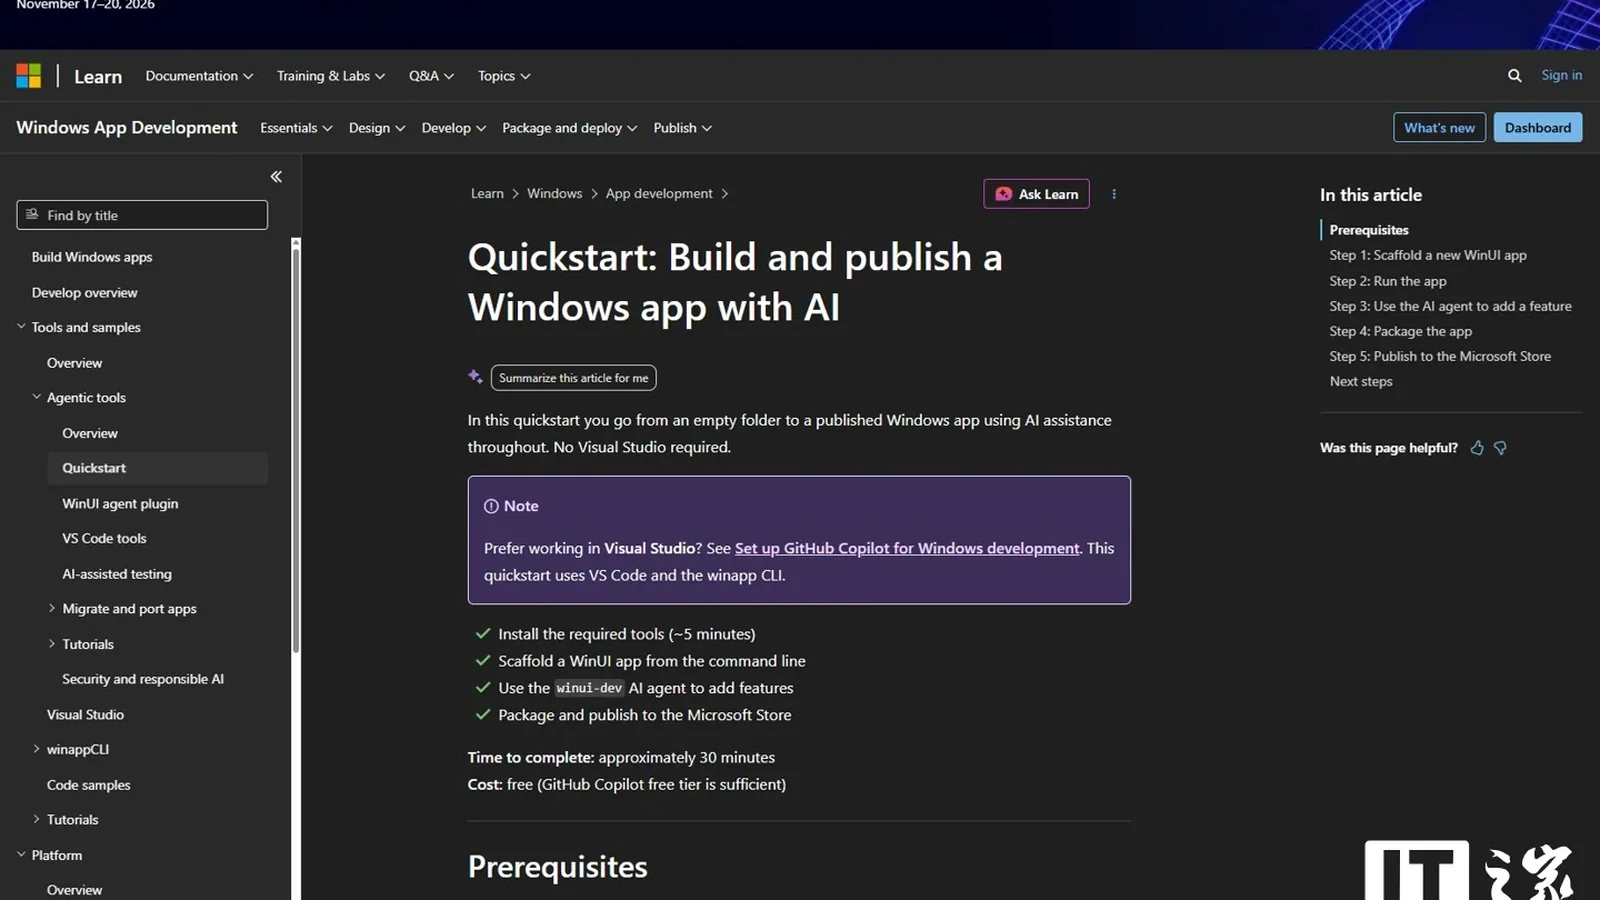Expand the Tutorials node under Agentic tools
The image size is (1600, 900).
coord(52,644)
